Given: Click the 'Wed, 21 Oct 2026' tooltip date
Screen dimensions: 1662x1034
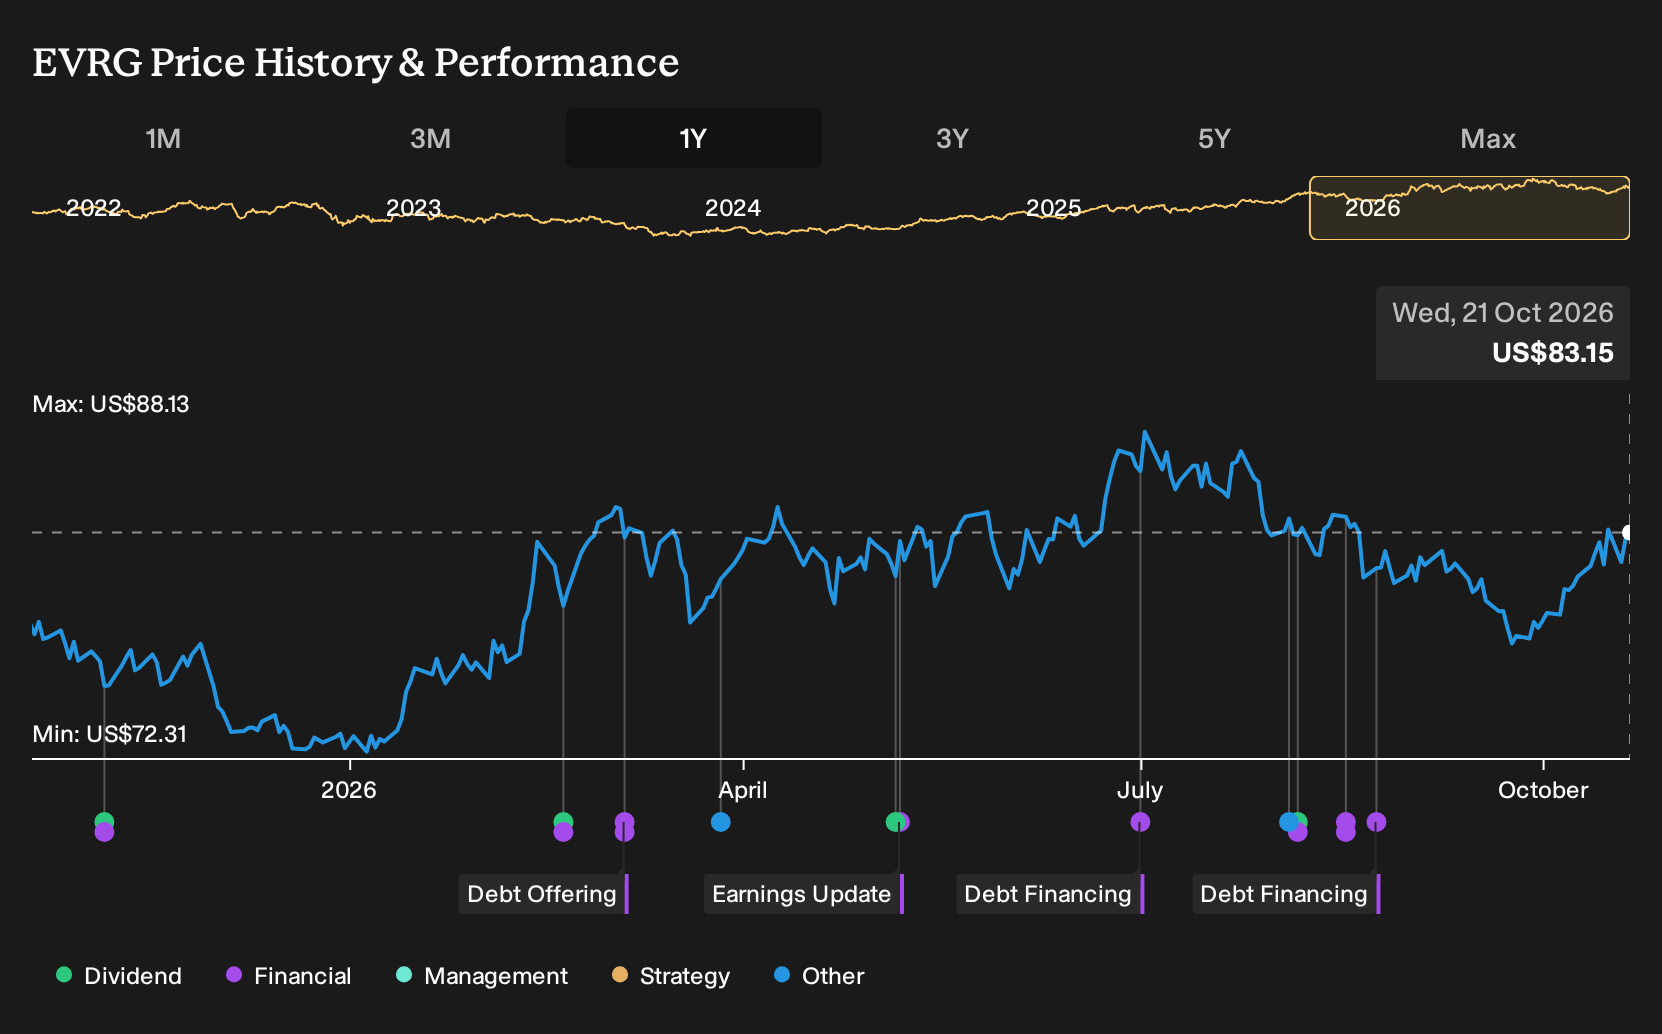Looking at the screenshot, I should coord(1503,313).
